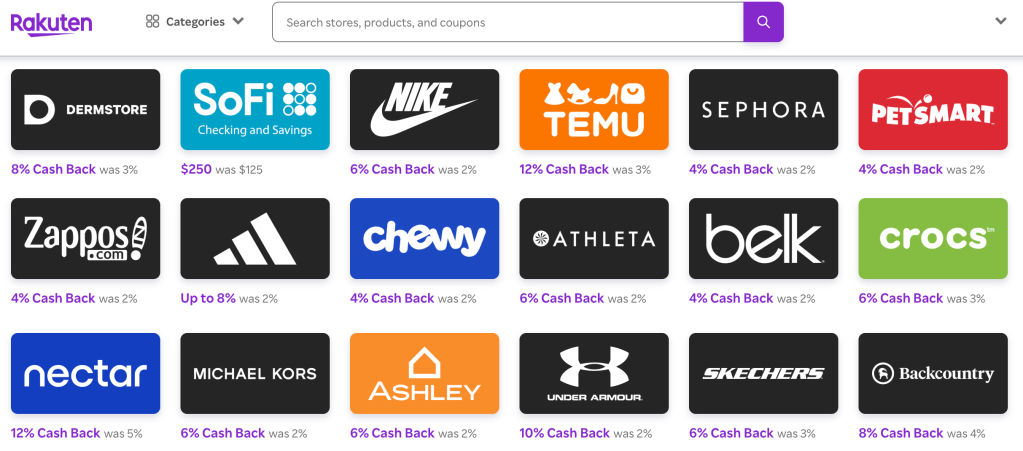Click the Rakuten logo
This screenshot has height=451, width=1023.
tap(51, 22)
